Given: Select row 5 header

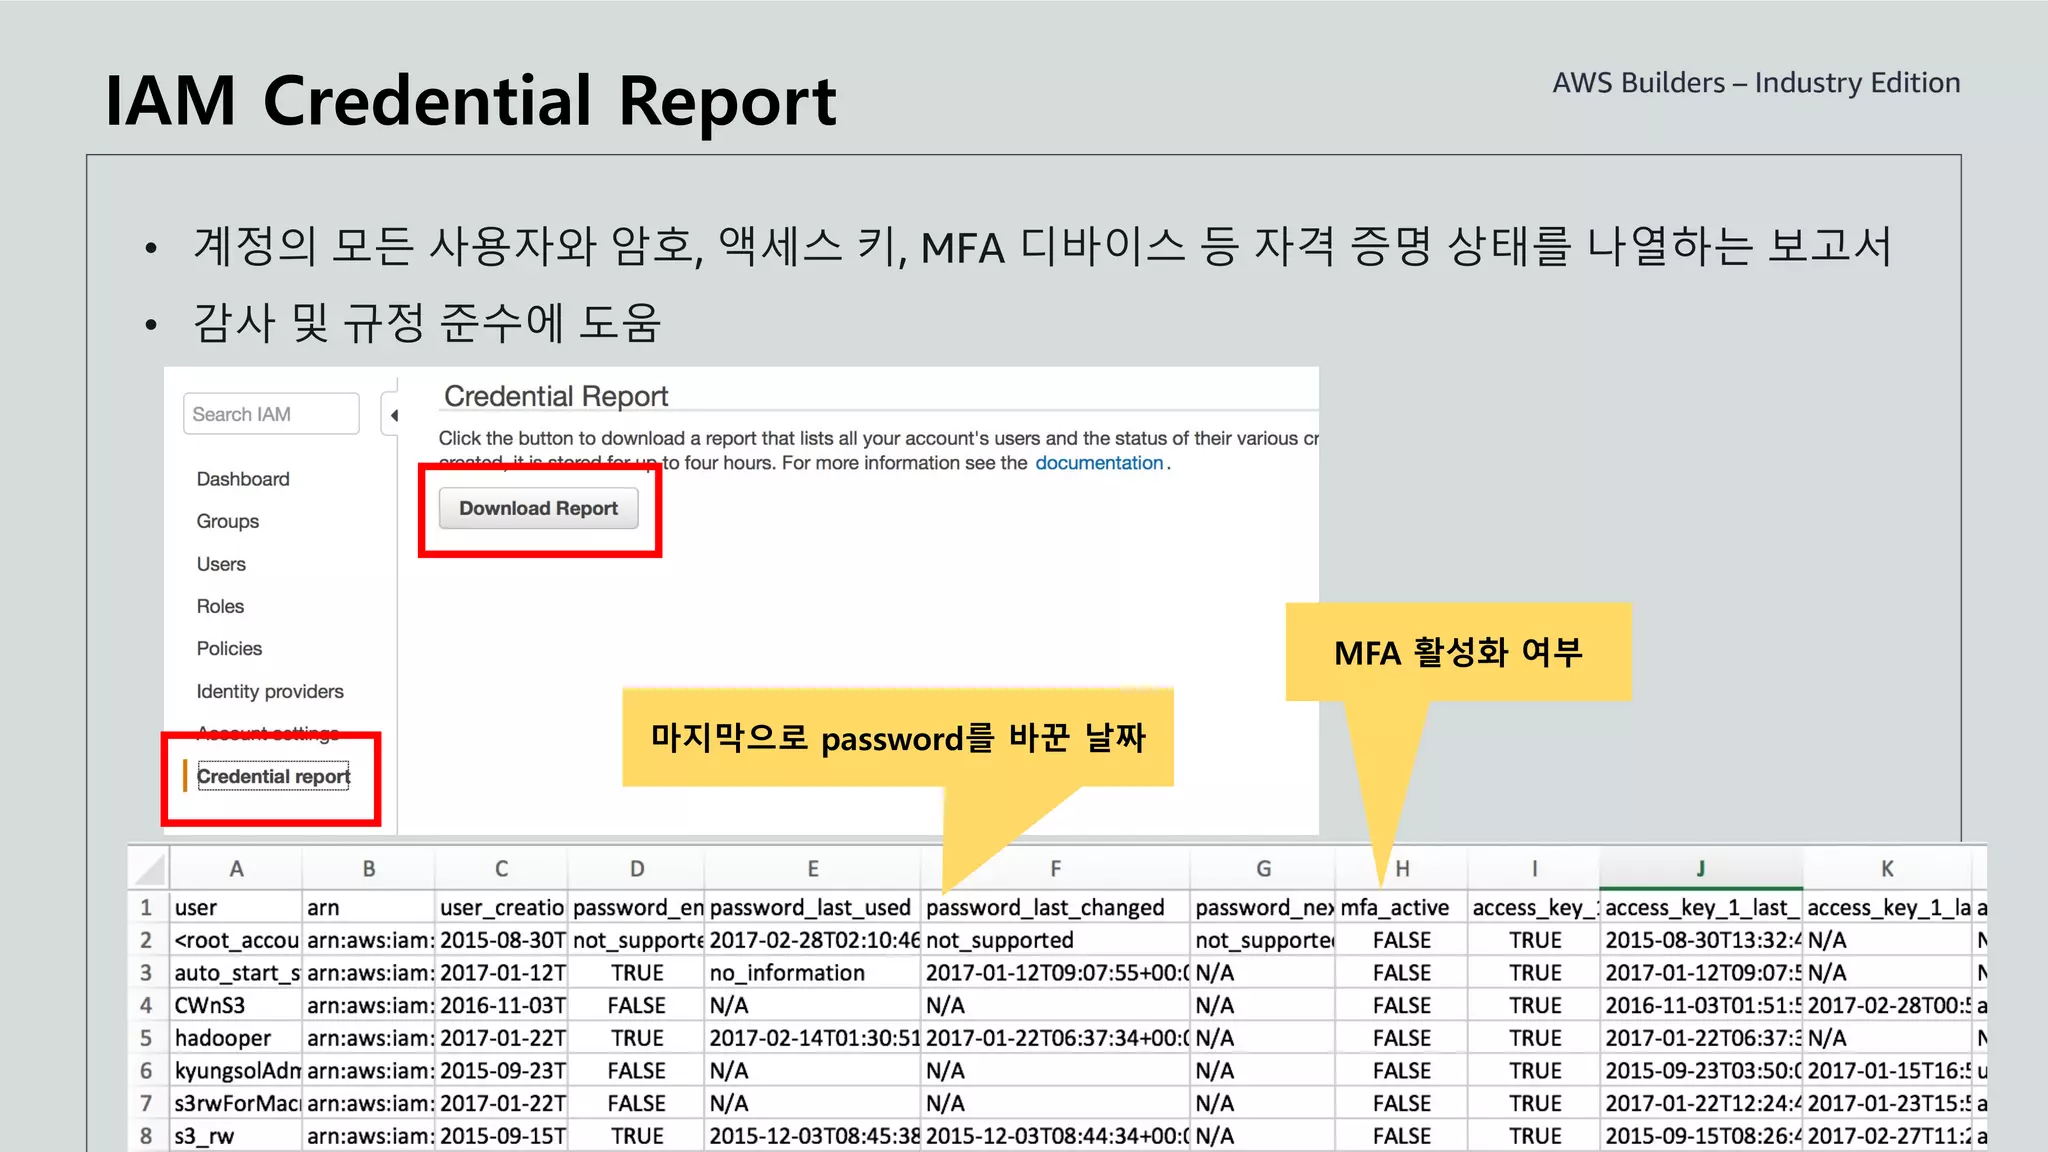Looking at the screenshot, I should [x=147, y=1038].
